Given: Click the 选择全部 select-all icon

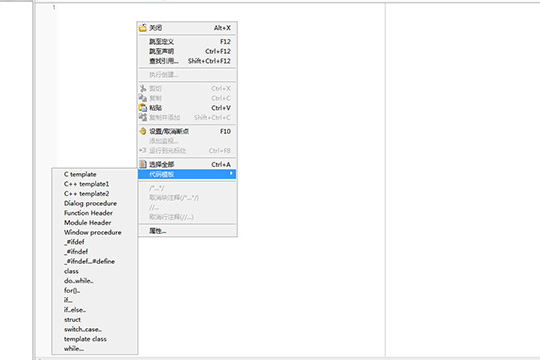Looking at the screenshot, I should coord(143,164).
